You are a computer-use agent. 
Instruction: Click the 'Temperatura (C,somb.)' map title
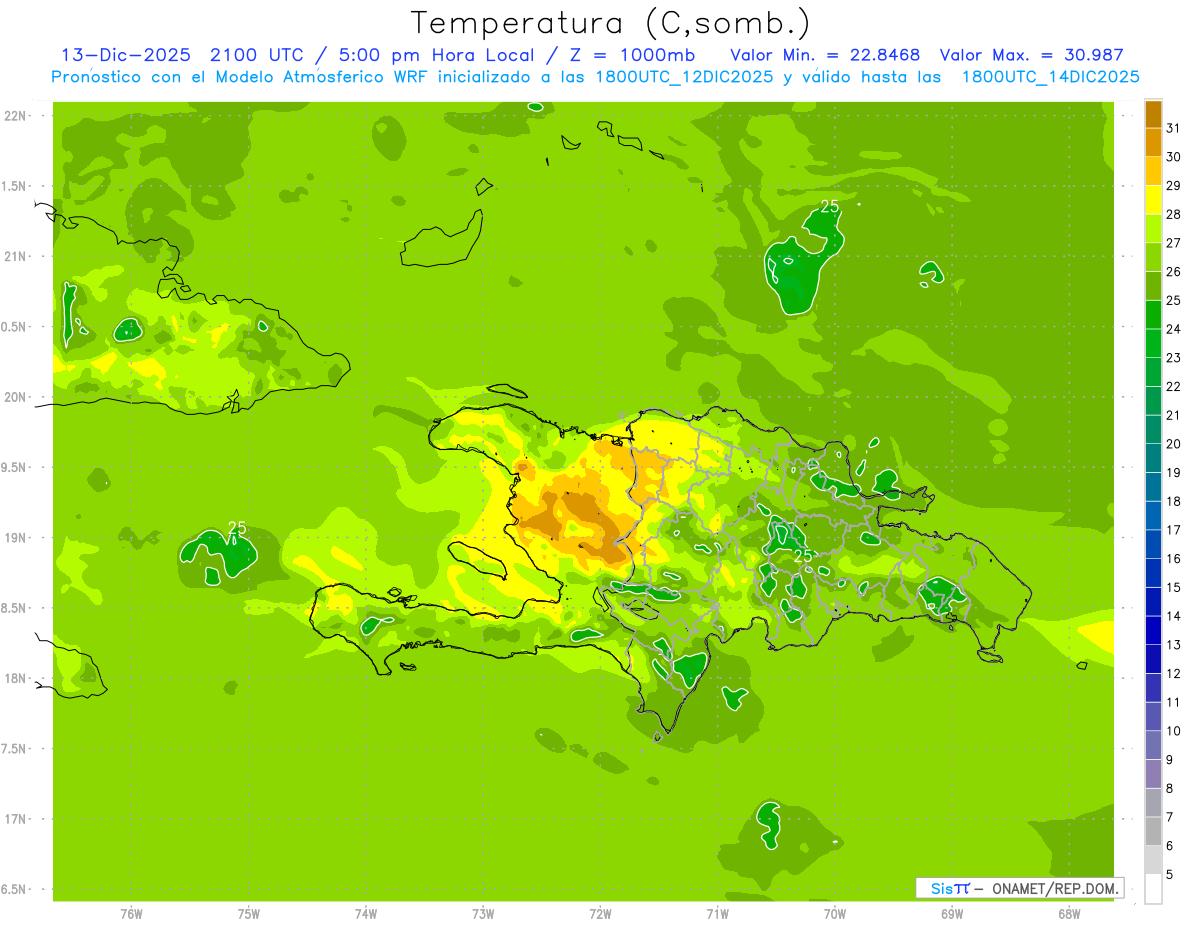click(x=610, y=22)
